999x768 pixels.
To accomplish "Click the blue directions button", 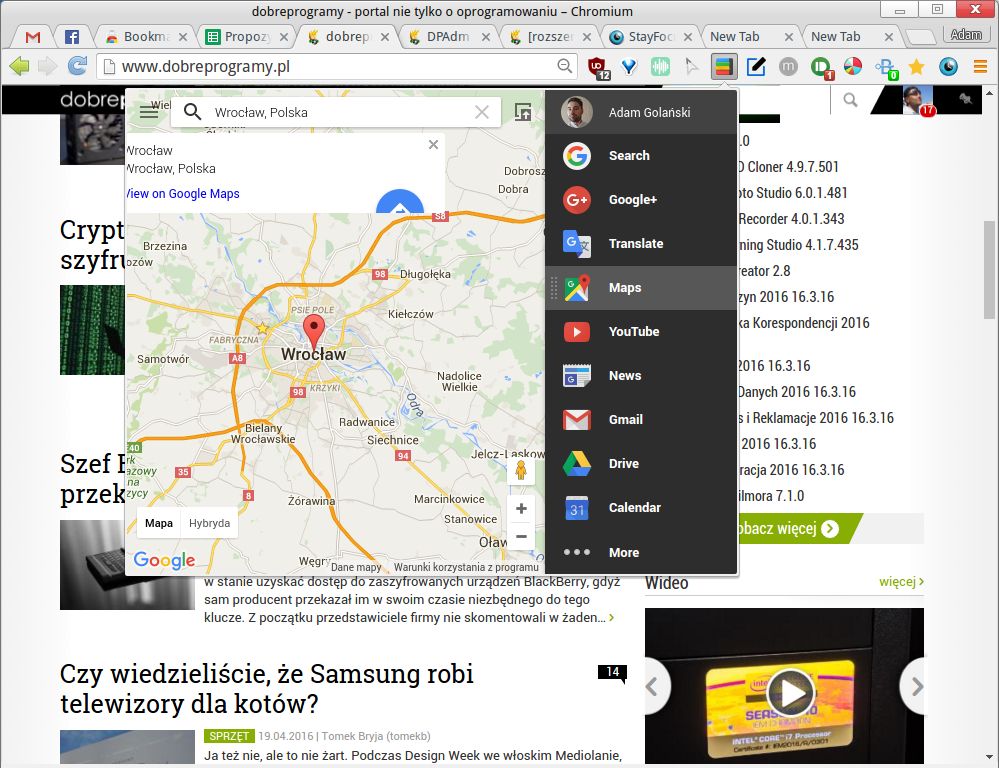I will (399, 203).
